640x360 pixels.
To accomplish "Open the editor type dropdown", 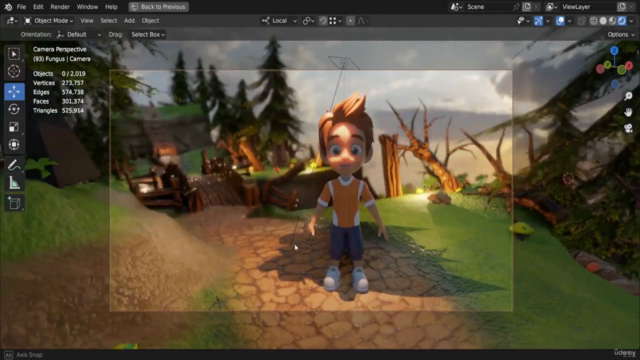I will 11,21.
